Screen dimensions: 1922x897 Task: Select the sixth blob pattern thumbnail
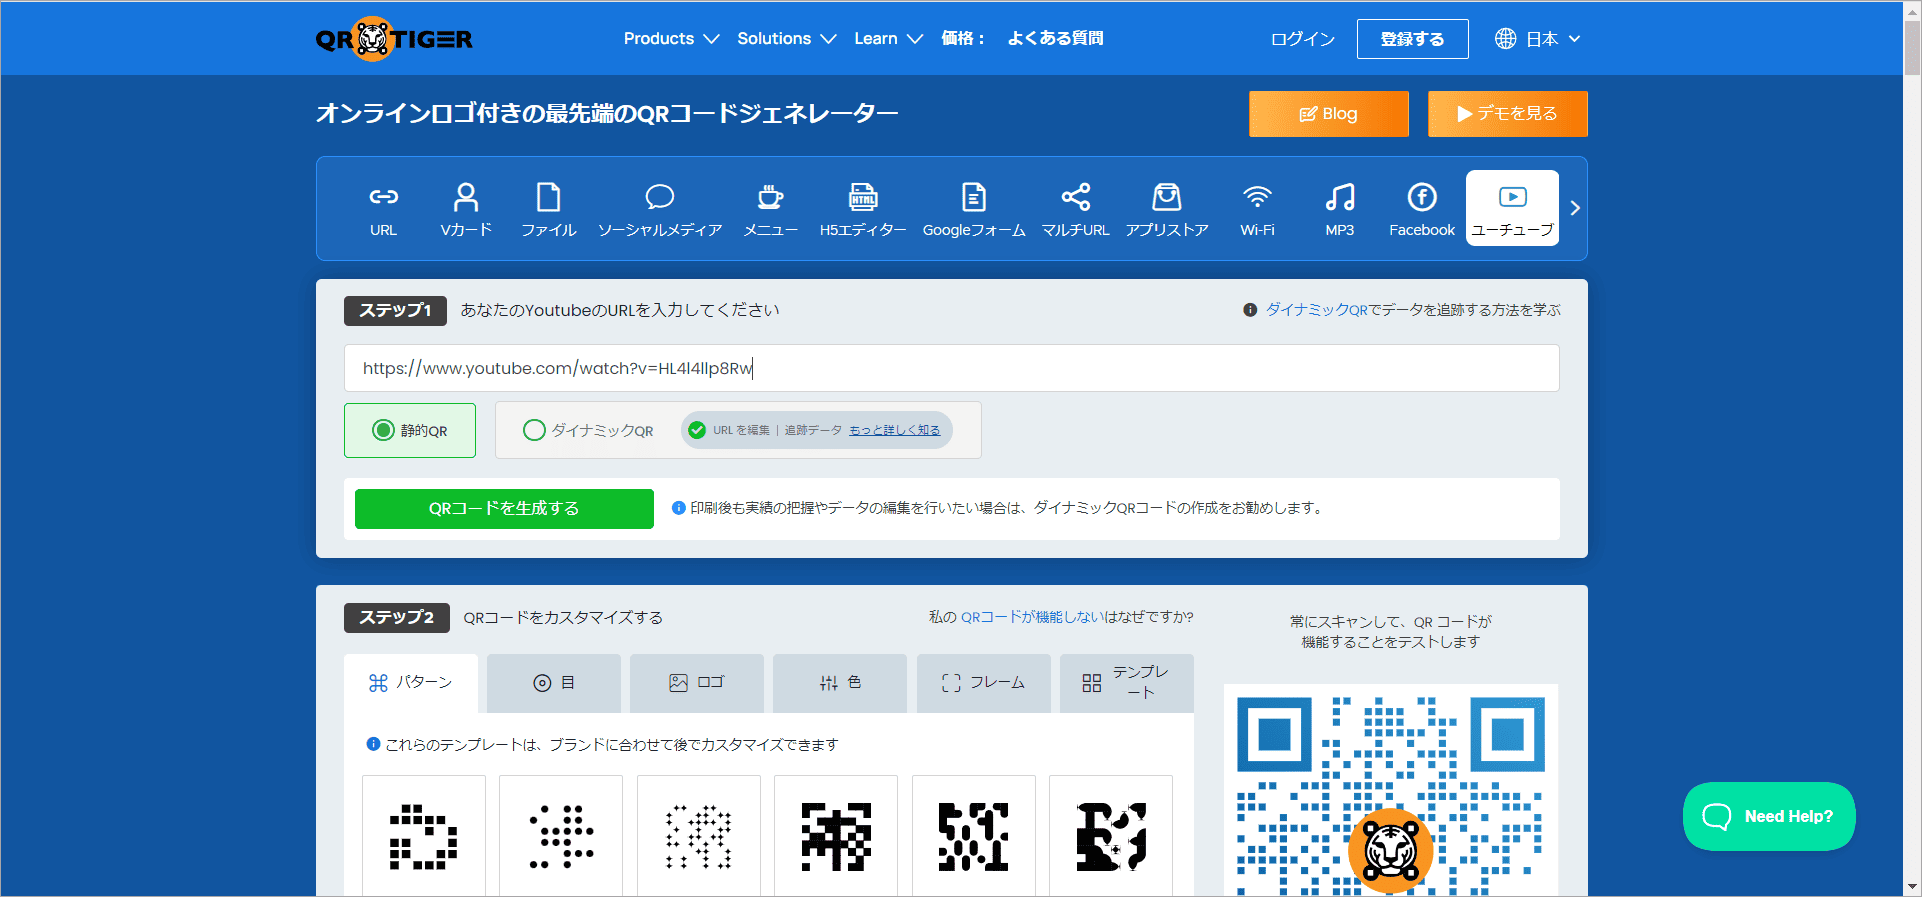(x=1111, y=836)
